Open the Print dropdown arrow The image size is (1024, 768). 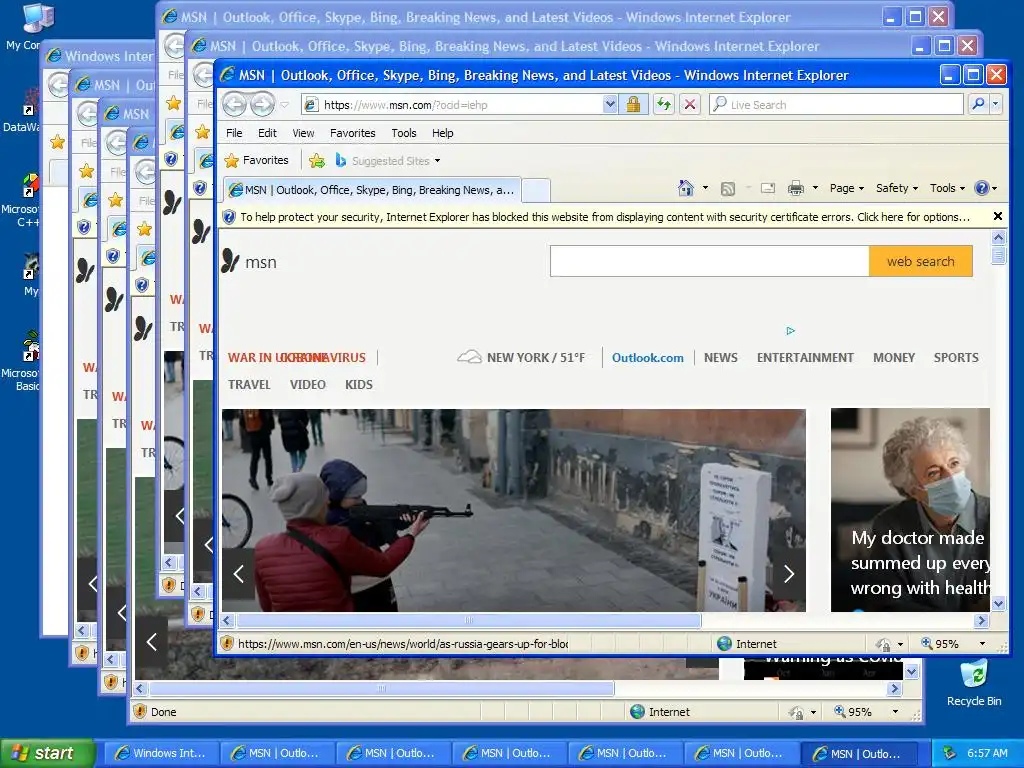pyautogui.click(x=815, y=188)
